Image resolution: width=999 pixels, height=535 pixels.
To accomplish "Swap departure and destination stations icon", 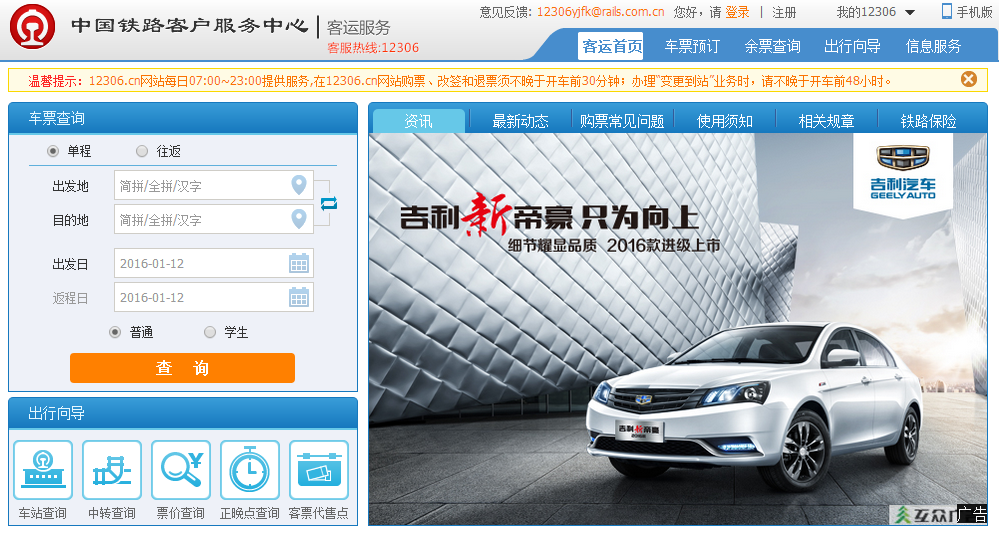I will (329, 203).
